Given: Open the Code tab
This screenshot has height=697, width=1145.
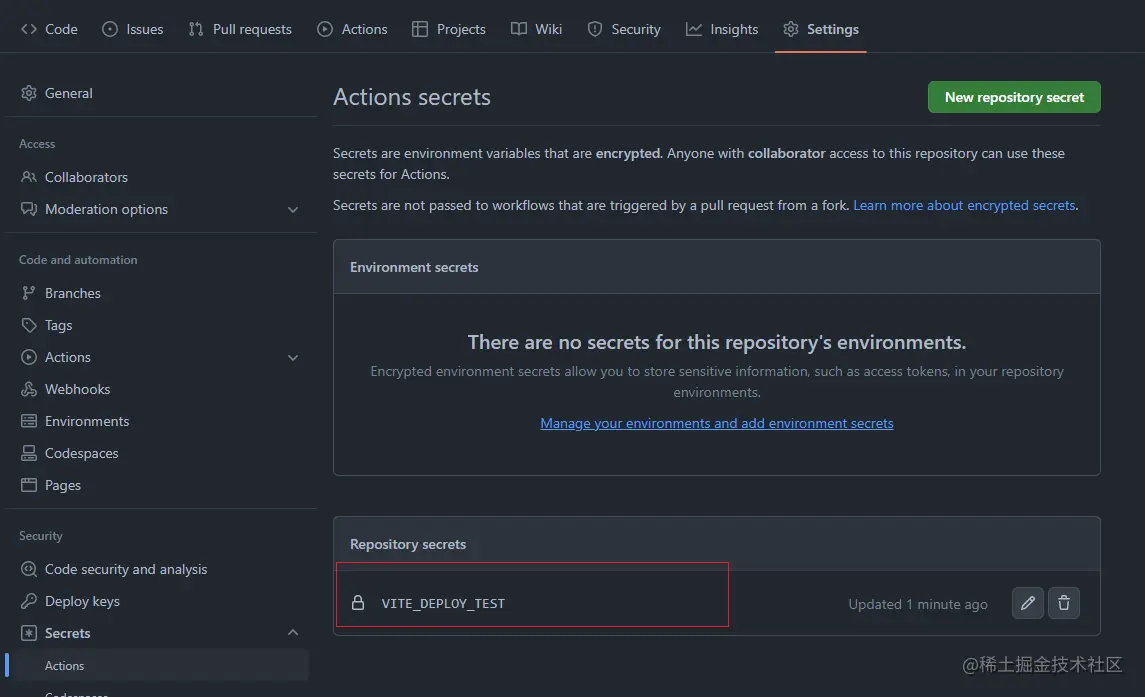Looking at the screenshot, I should (x=49, y=29).
